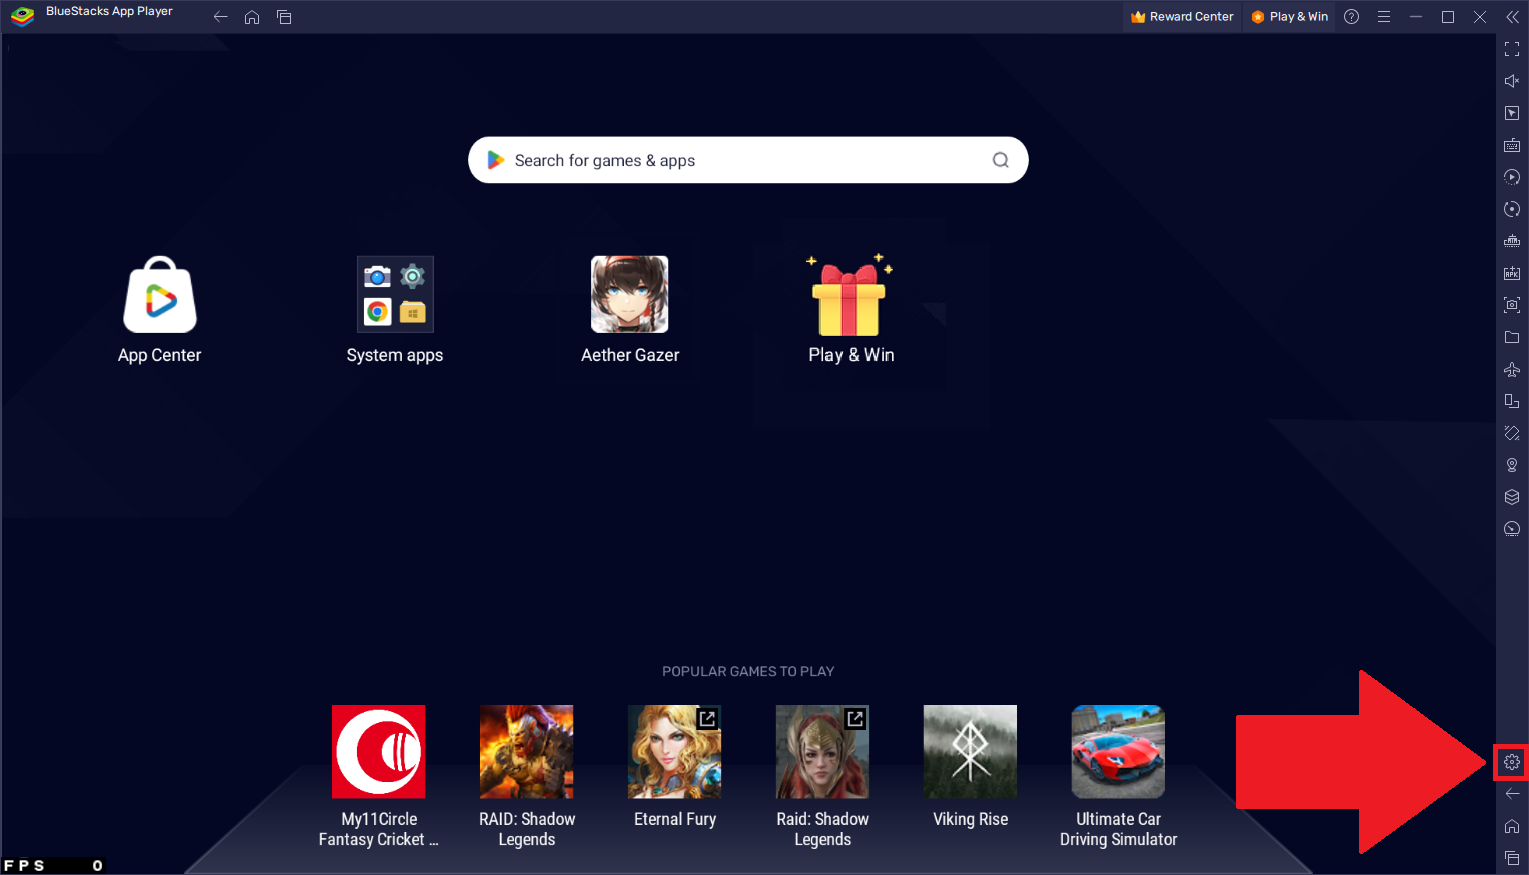Click the "System apps" label text

(x=395, y=356)
